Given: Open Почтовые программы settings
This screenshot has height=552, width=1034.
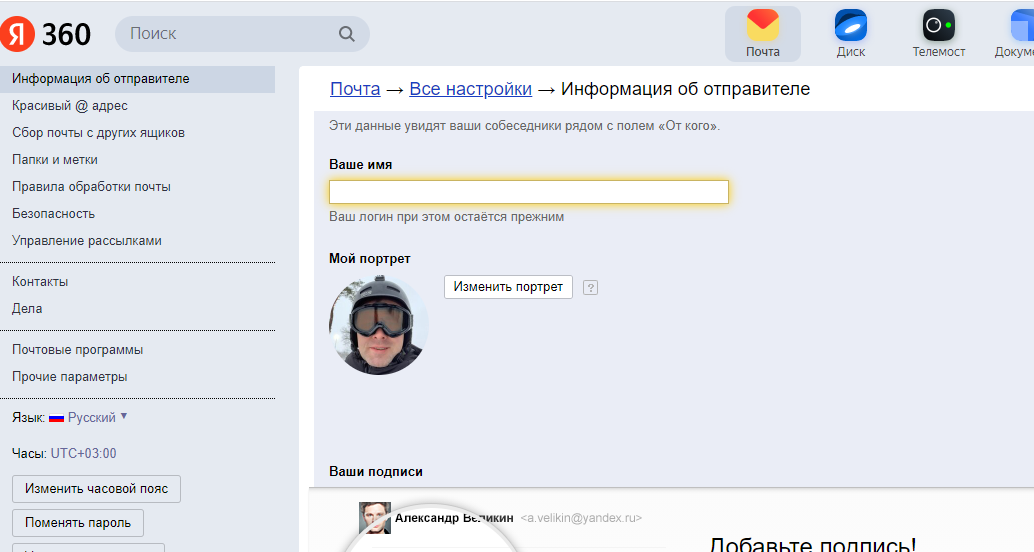Looking at the screenshot, I should coord(77,350).
